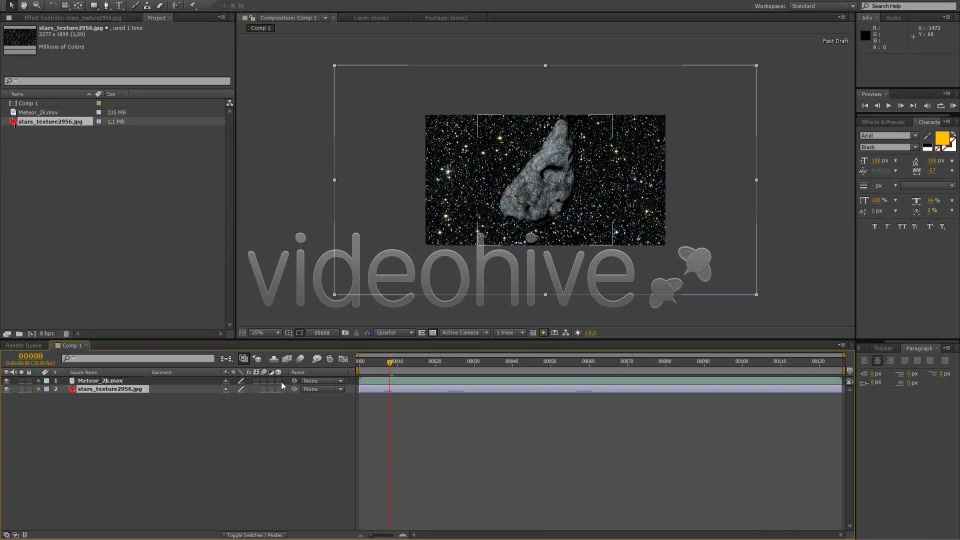The height and width of the screenshot is (540, 960).
Task: Select the Unified Camera tool
Action: [66, 6]
